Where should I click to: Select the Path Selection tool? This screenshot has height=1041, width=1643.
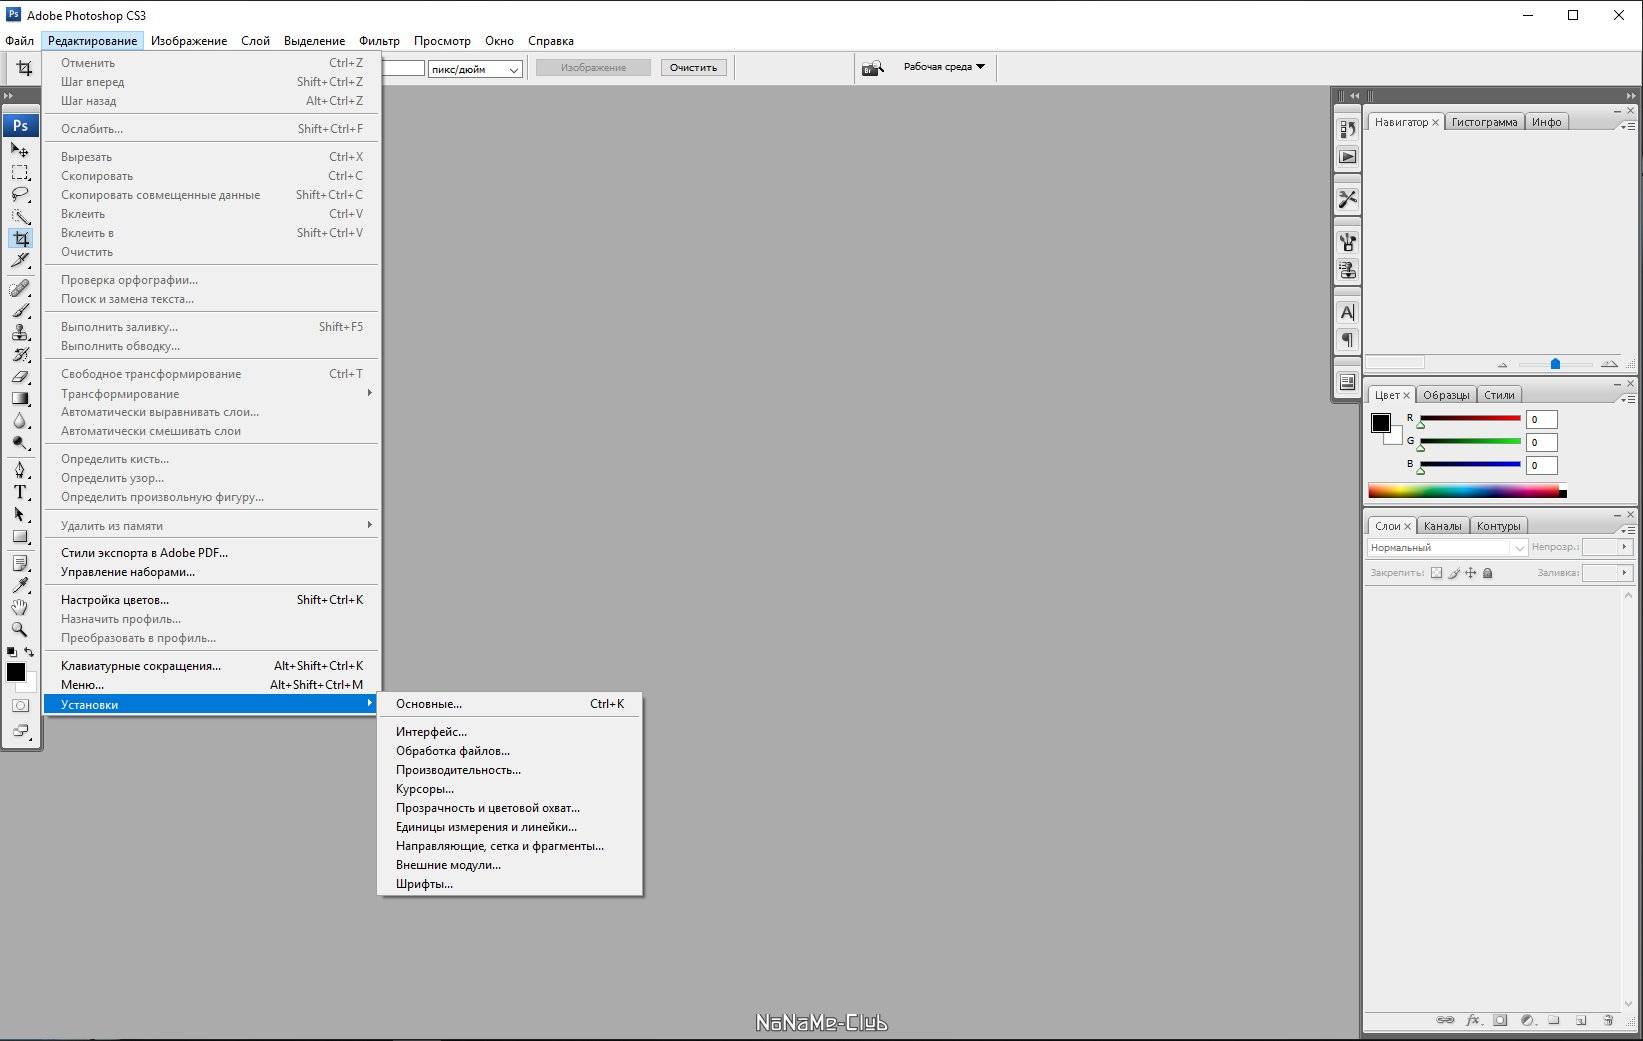point(20,514)
